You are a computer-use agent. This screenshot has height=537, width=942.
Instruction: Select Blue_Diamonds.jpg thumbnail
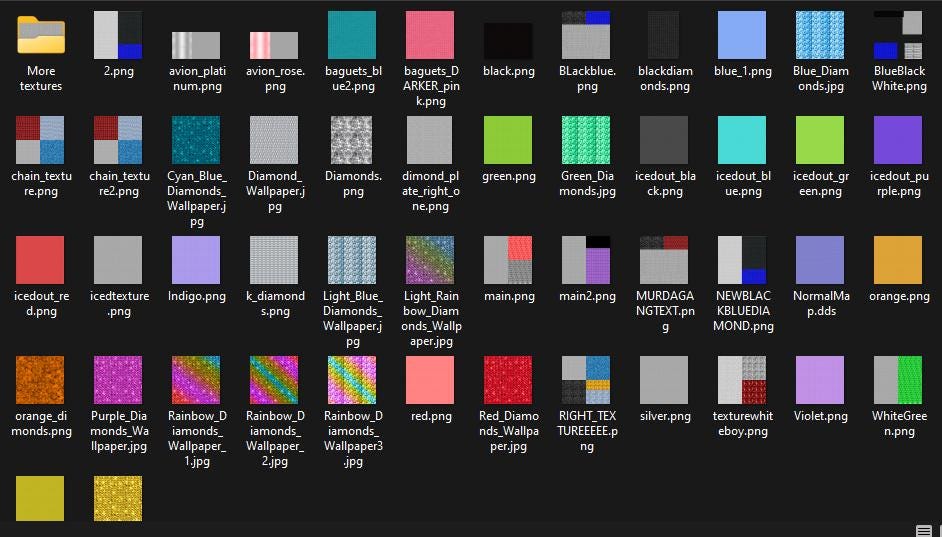(x=820, y=35)
